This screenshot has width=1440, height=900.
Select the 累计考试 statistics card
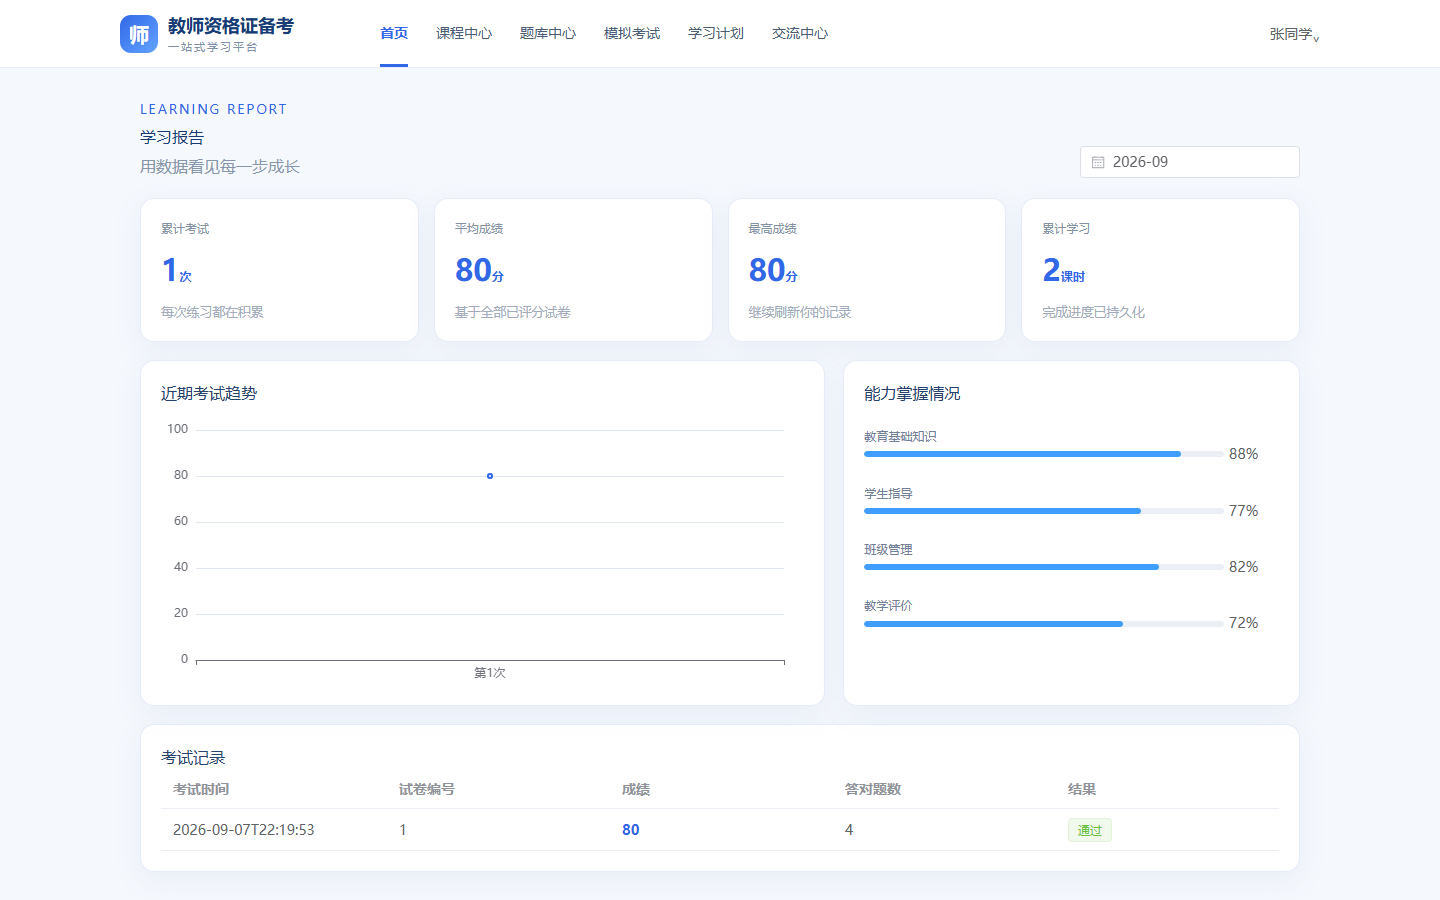[280, 270]
